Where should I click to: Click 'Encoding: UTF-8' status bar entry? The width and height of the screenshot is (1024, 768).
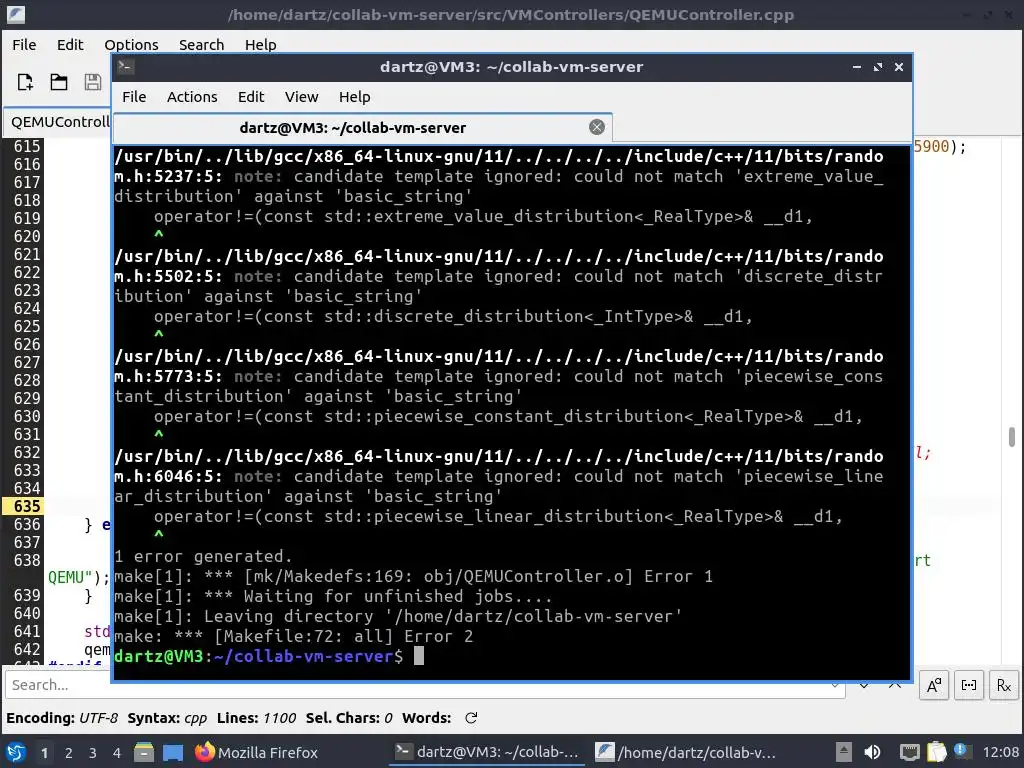62,718
